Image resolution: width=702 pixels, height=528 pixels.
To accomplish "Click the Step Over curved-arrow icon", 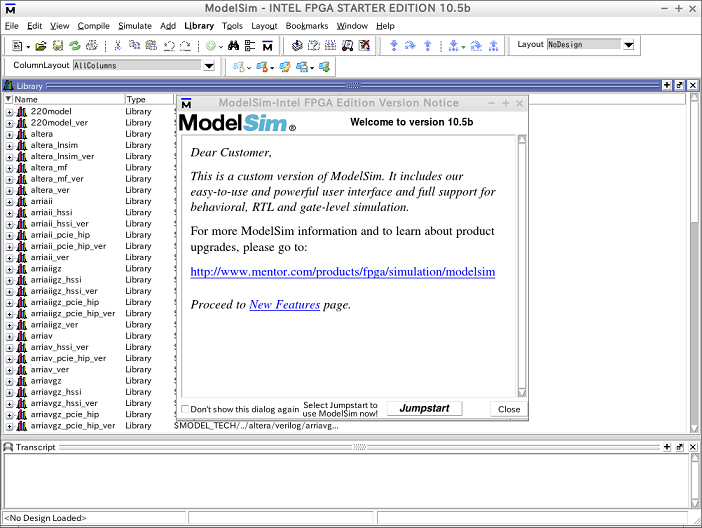I will [x=410, y=46].
